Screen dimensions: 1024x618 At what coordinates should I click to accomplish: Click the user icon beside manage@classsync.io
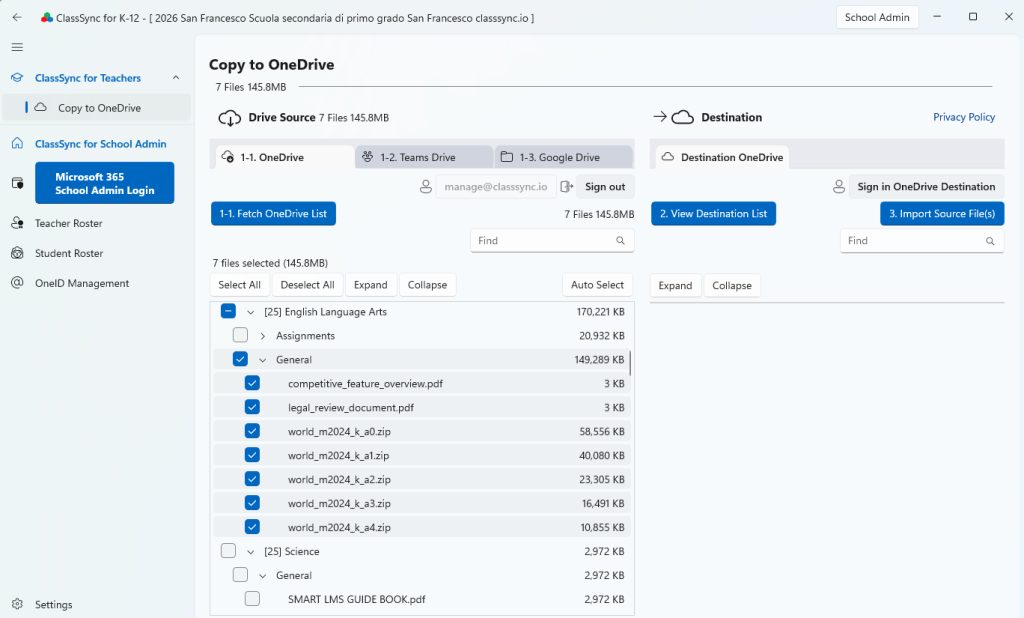pos(426,187)
